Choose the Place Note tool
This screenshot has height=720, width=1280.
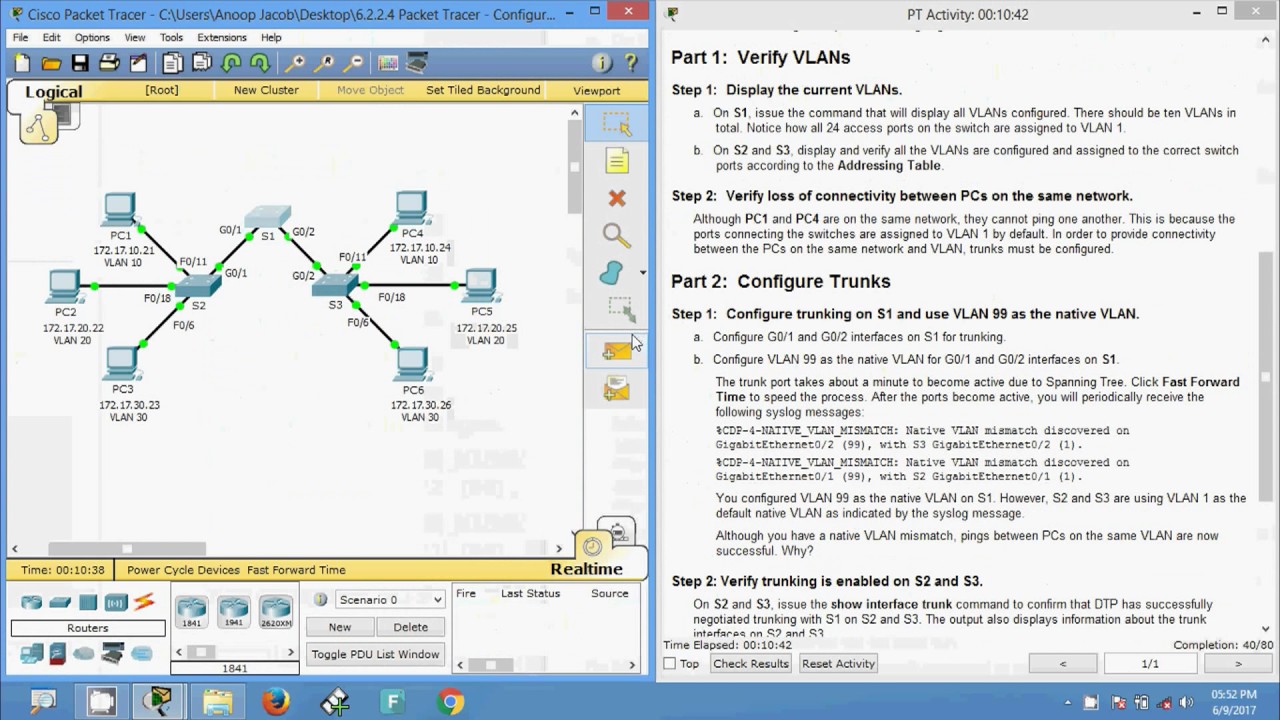pos(617,161)
